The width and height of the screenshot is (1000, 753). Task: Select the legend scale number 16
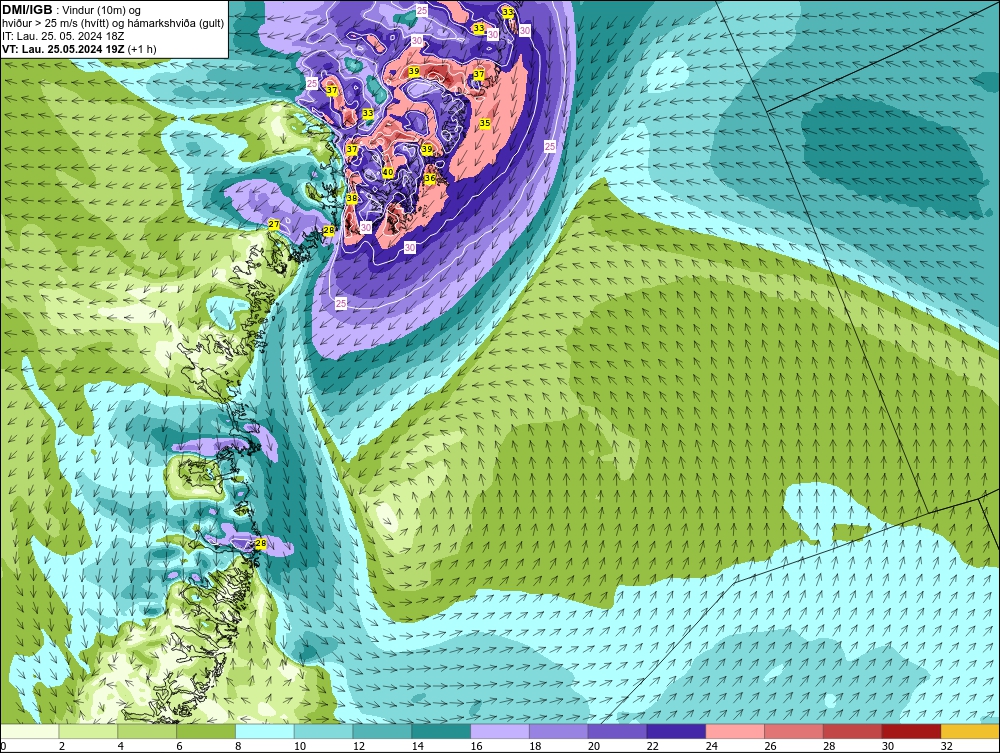point(476,746)
